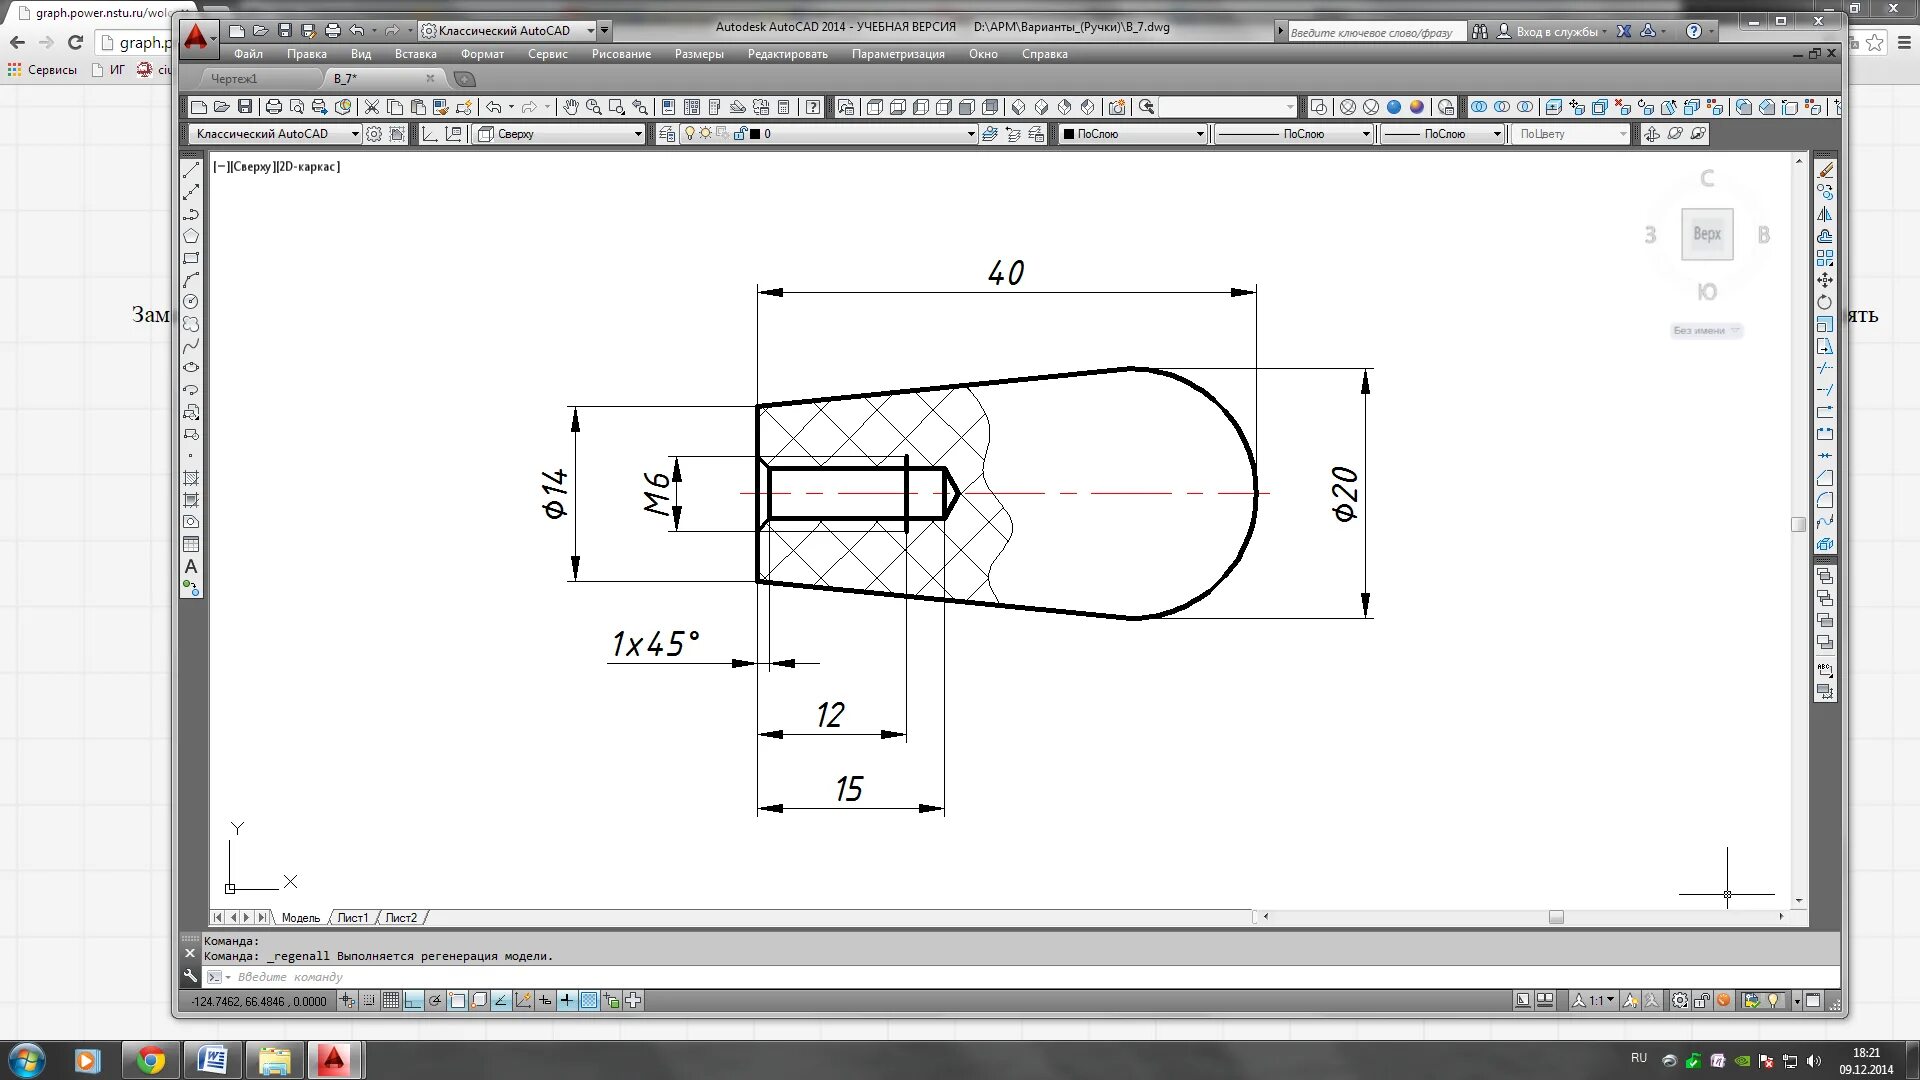This screenshot has width=1920, height=1080.
Task: Open the Размеры menu
Action: pos(699,54)
